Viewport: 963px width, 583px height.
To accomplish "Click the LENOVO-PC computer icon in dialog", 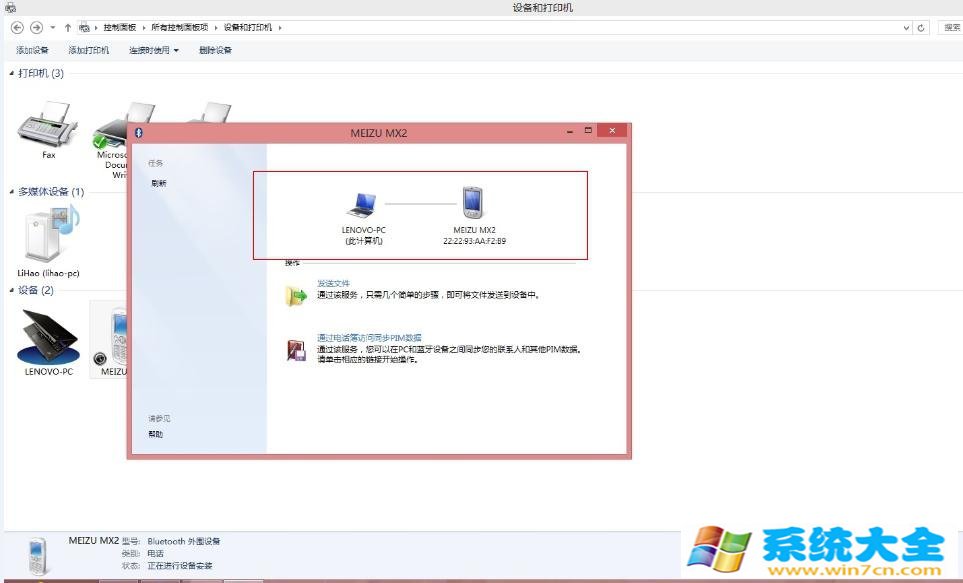I will click(362, 204).
